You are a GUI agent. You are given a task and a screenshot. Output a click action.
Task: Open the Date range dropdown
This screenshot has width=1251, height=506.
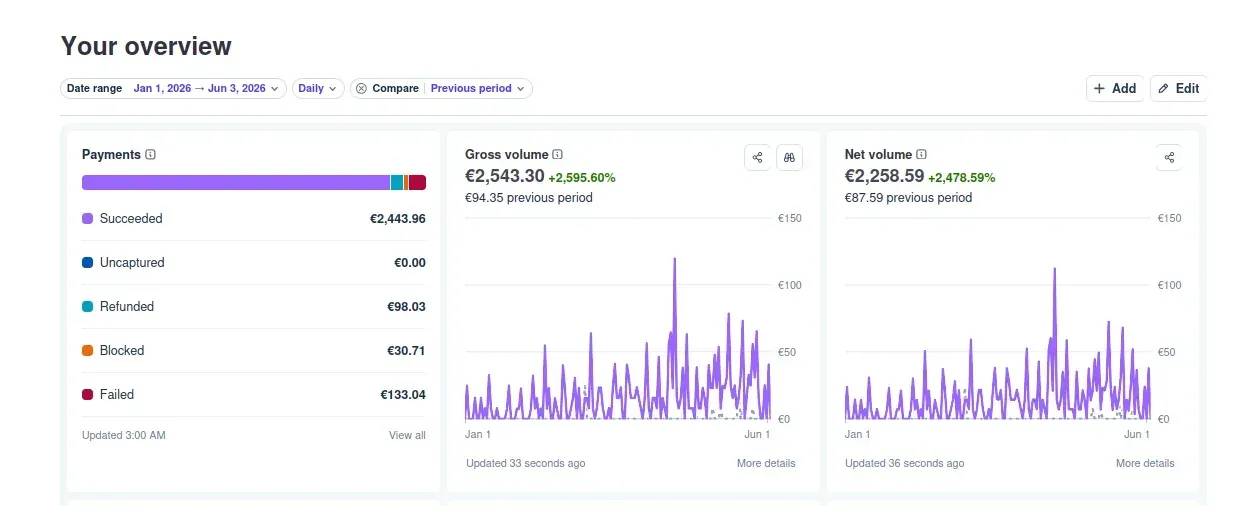click(173, 88)
